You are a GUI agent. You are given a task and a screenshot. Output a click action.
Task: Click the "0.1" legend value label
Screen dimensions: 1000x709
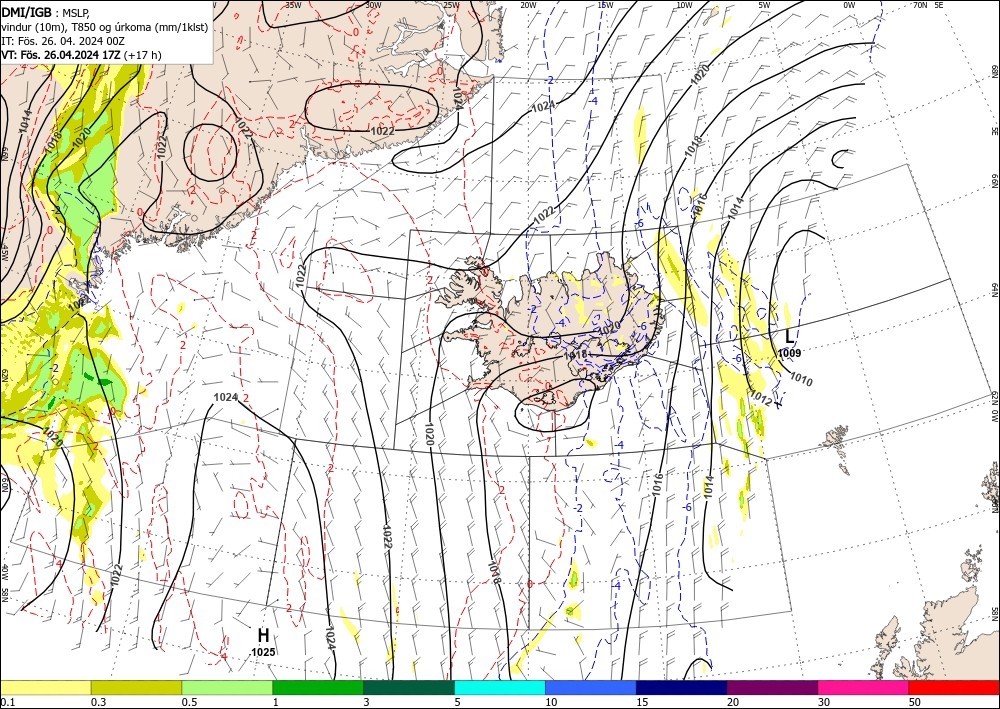[x=6, y=702]
